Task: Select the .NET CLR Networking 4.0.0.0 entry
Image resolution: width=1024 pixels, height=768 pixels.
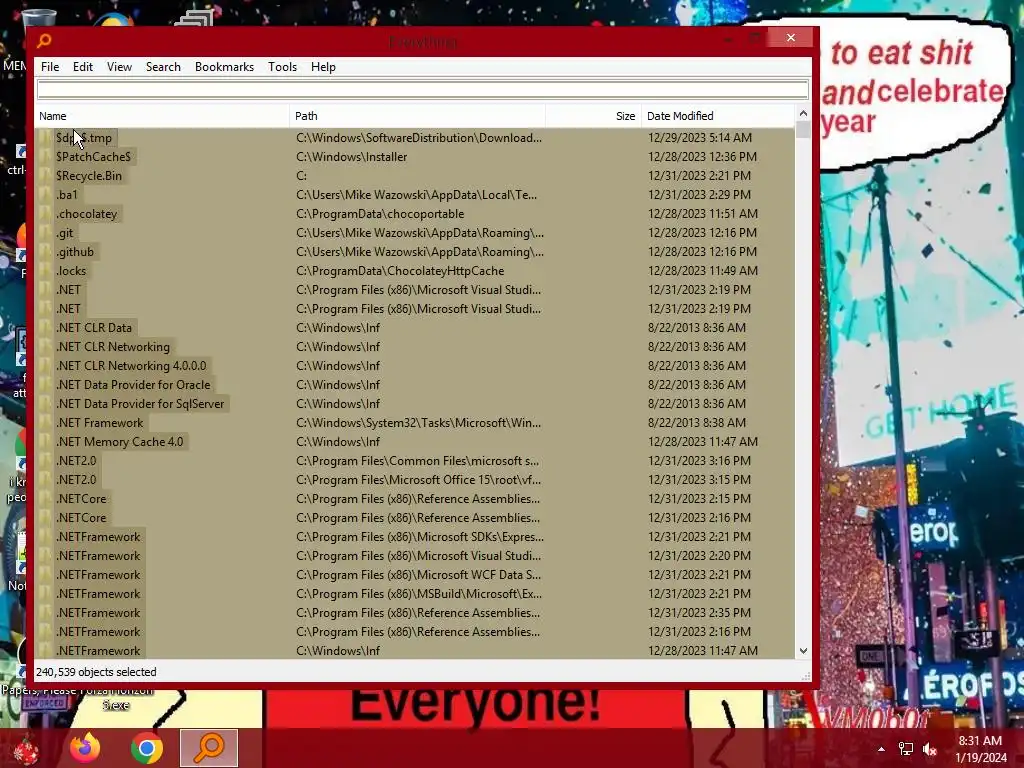Action: [131, 366]
